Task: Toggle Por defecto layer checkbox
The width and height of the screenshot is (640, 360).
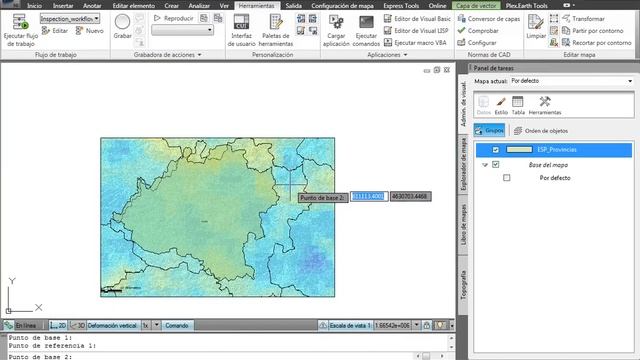Action: 507,178
